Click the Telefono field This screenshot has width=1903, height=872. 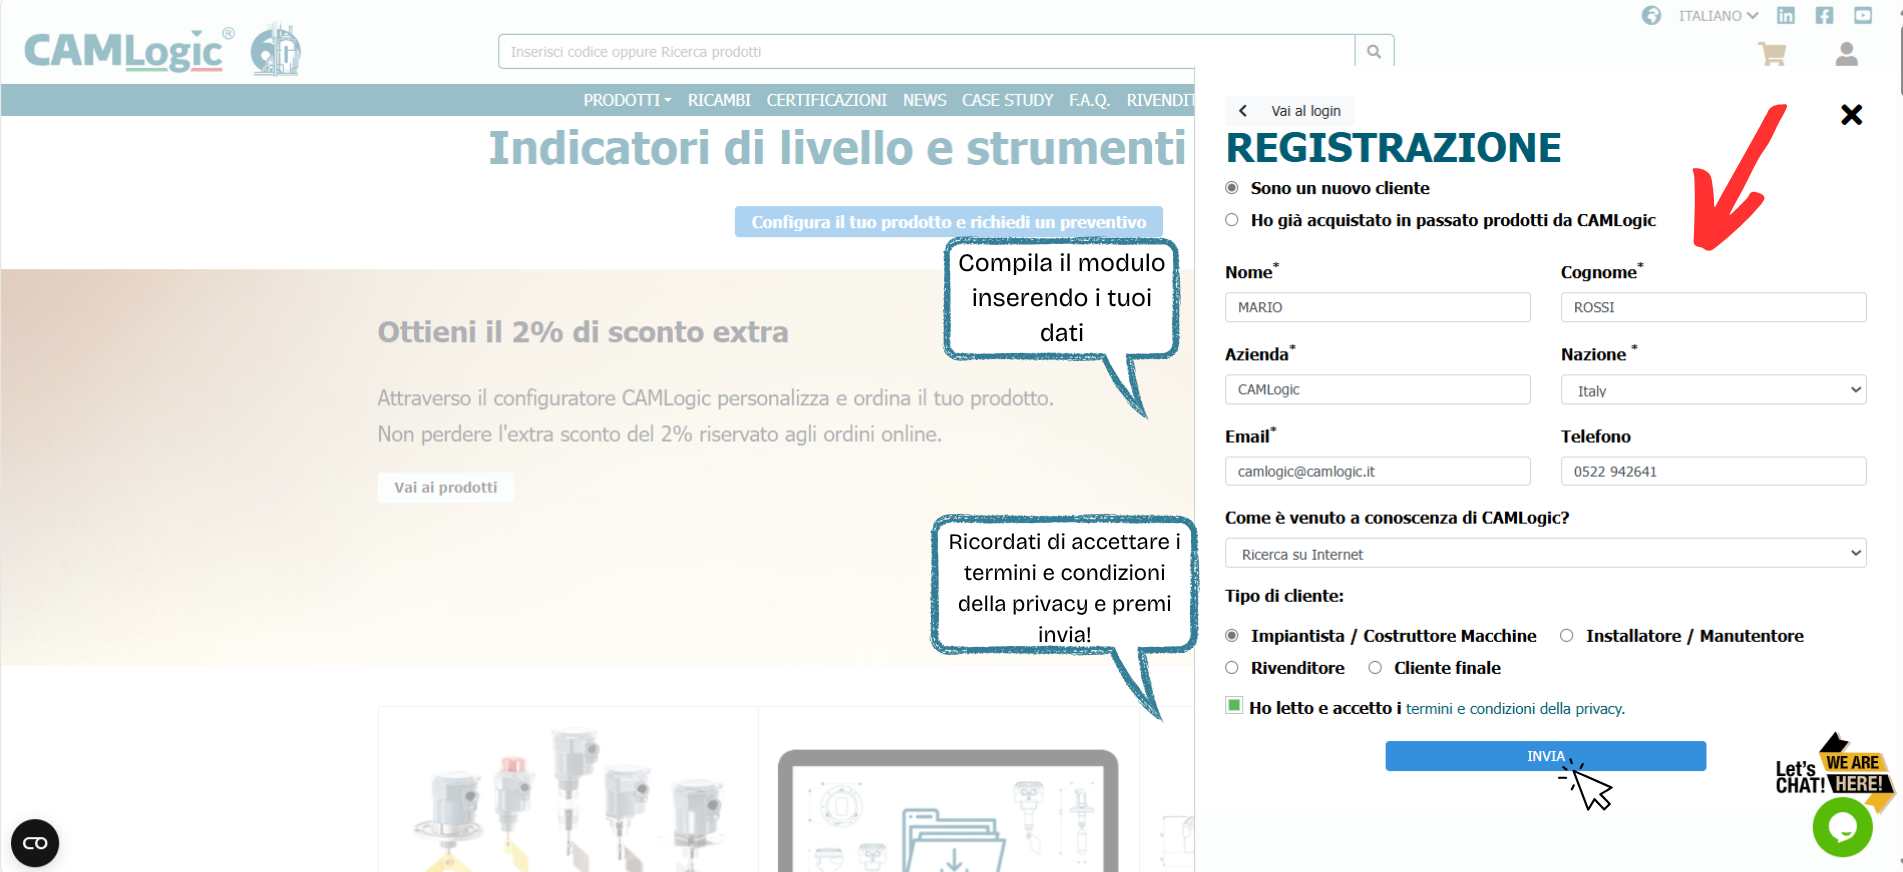click(x=1713, y=471)
